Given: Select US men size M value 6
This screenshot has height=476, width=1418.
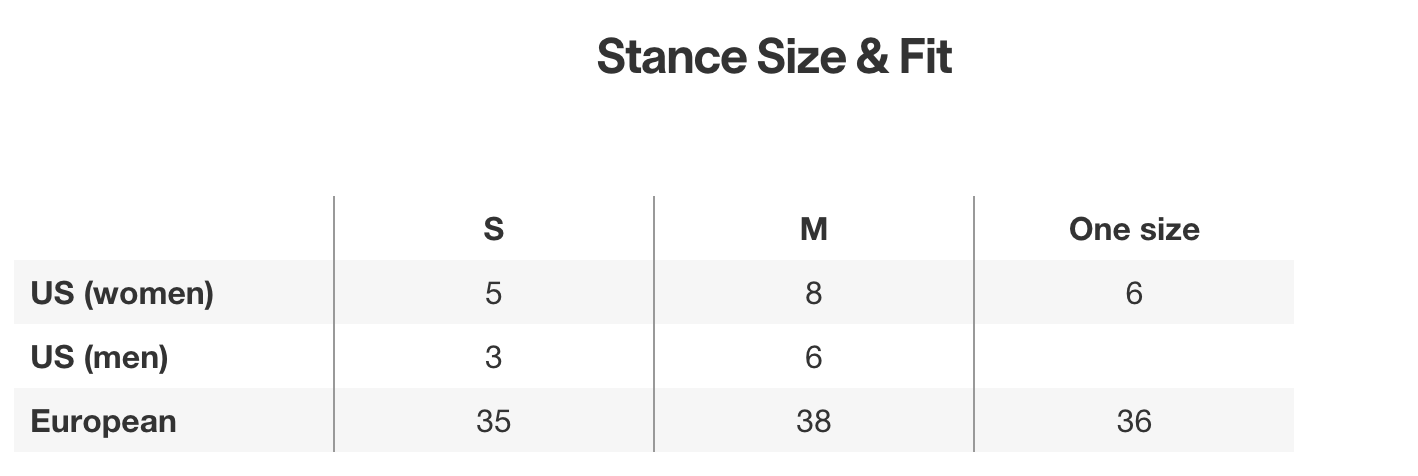Looking at the screenshot, I should click(x=813, y=357).
